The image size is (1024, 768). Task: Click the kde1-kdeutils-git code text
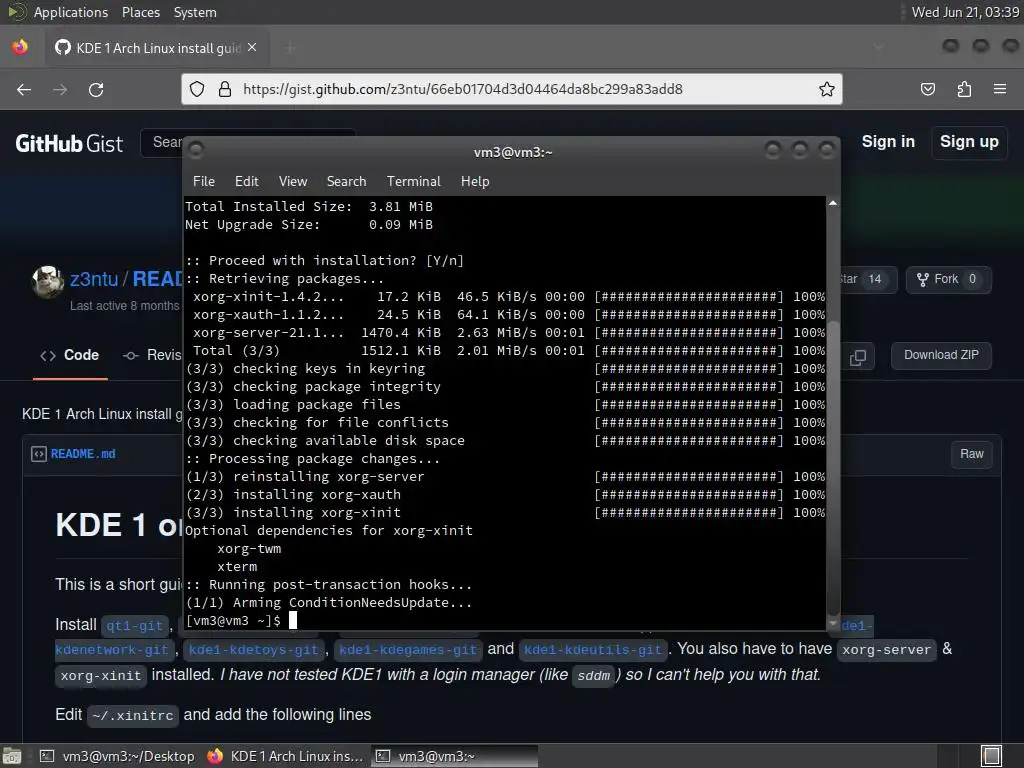click(593, 650)
